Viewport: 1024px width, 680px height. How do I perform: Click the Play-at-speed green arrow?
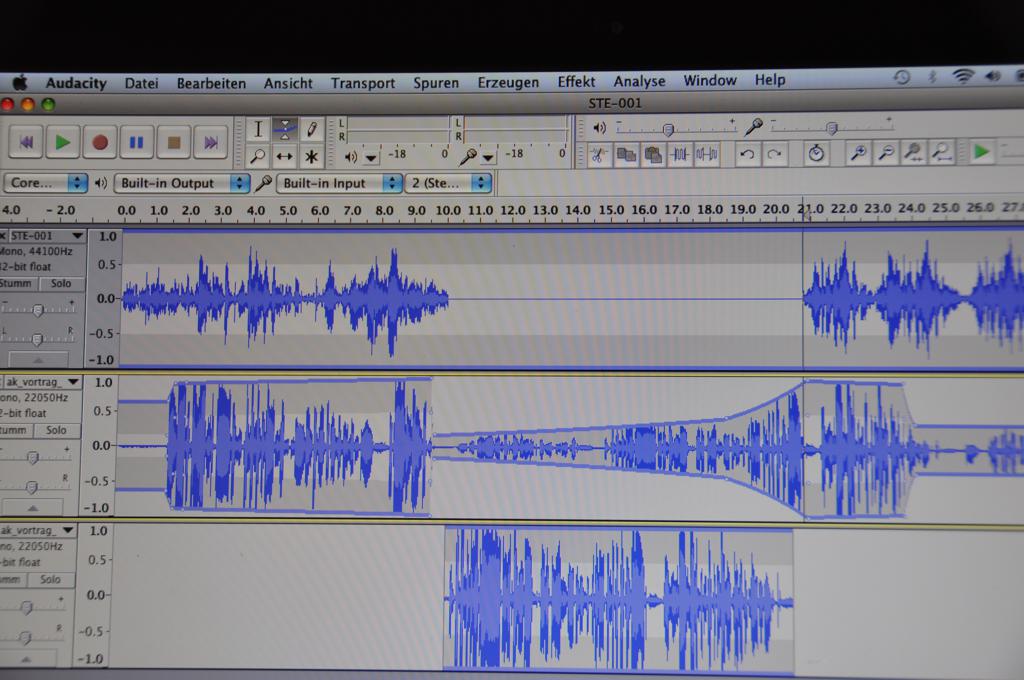981,152
